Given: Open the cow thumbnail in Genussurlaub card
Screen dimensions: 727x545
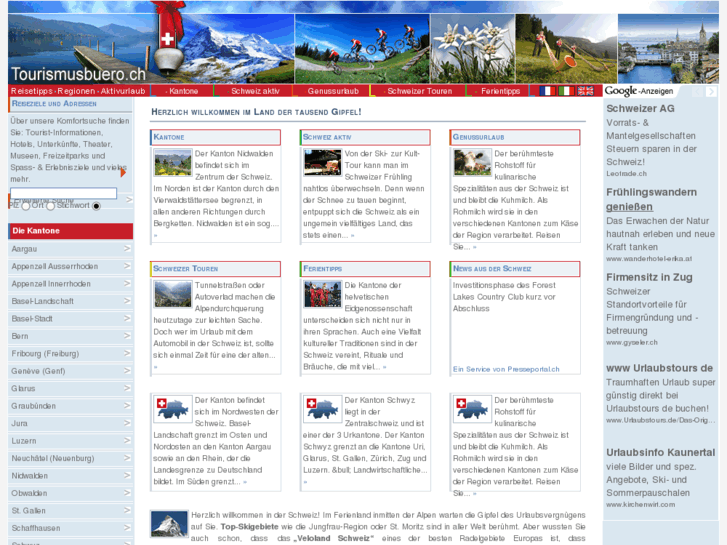Looking at the screenshot, I should 472,162.
